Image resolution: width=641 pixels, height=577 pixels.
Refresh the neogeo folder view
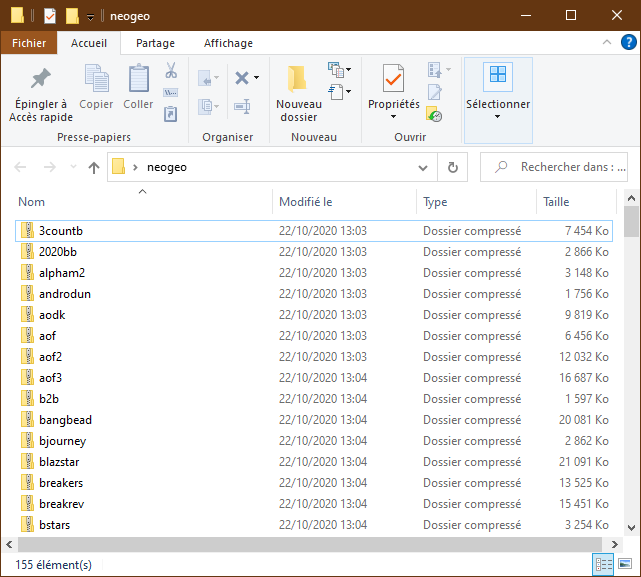point(453,167)
